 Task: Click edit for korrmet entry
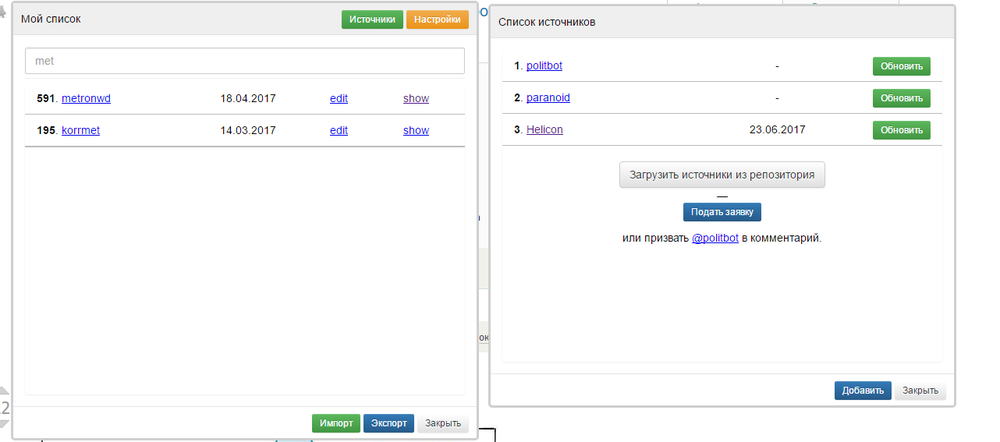click(x=339, y=130)
